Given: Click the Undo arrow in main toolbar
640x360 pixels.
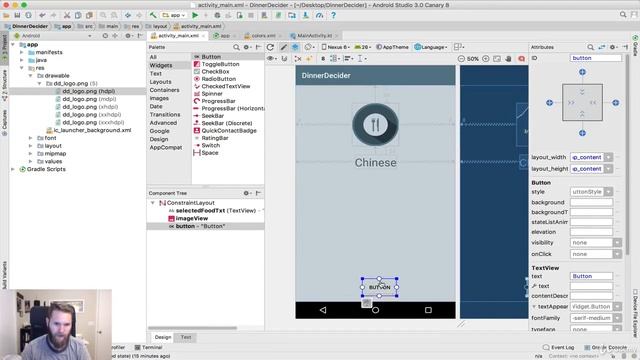Looking at the screenshot, I should click(42, 15).
